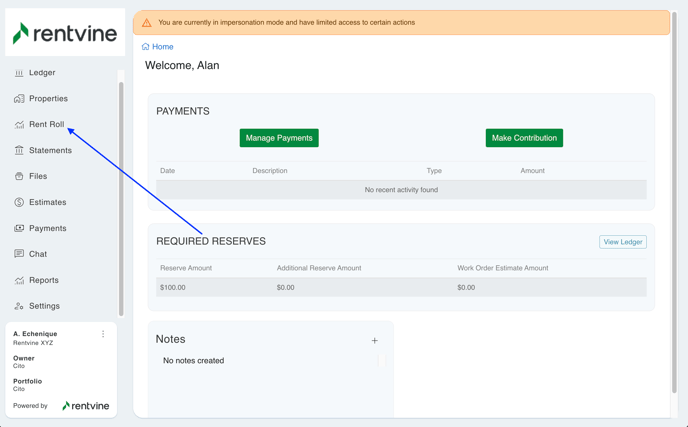
Task: Follow the Home breadcrumb link
Action: [x=162, y=47]
